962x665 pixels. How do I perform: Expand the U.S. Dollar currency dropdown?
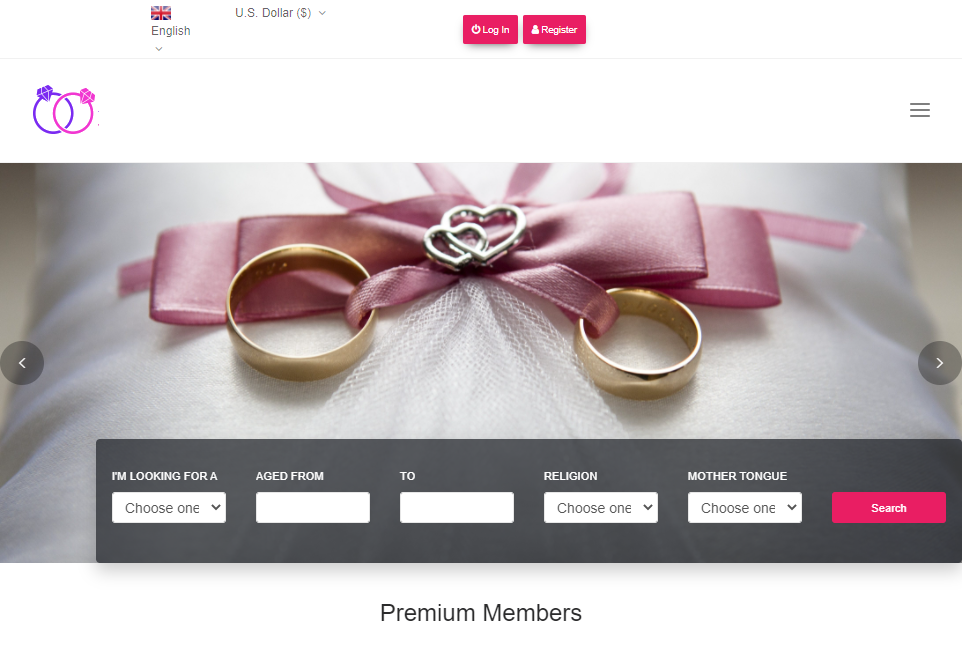coord(280,13)
